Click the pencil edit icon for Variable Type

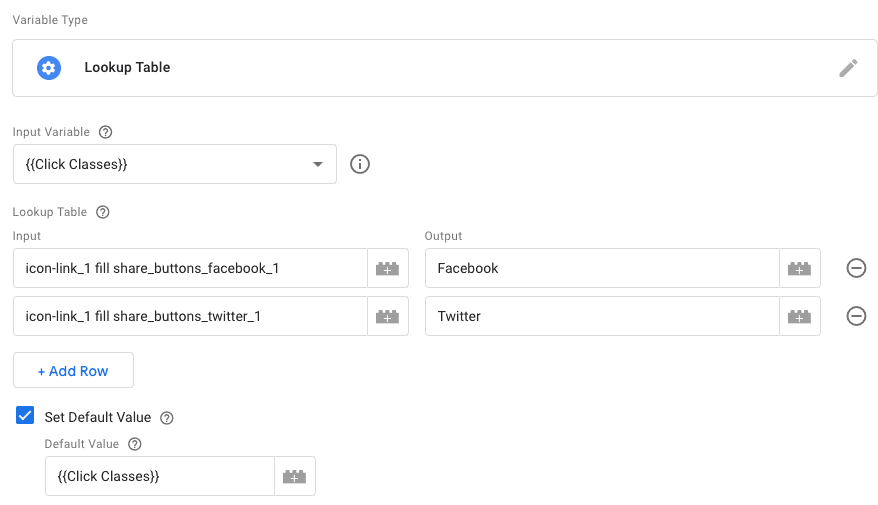pos(848,68)
